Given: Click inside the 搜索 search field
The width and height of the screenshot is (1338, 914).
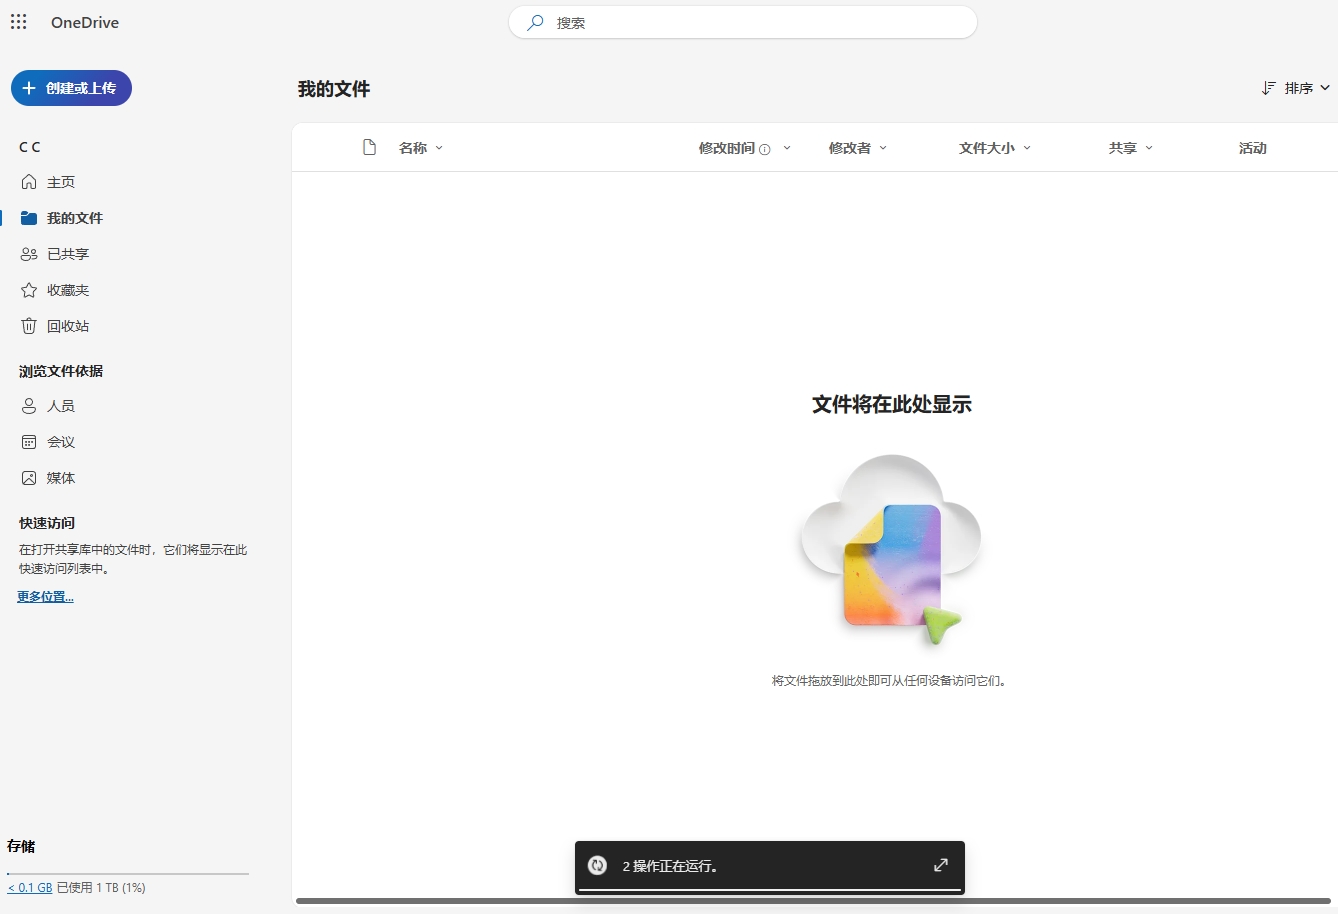Looking at the screenshot, I should click(x=742, y=21).
